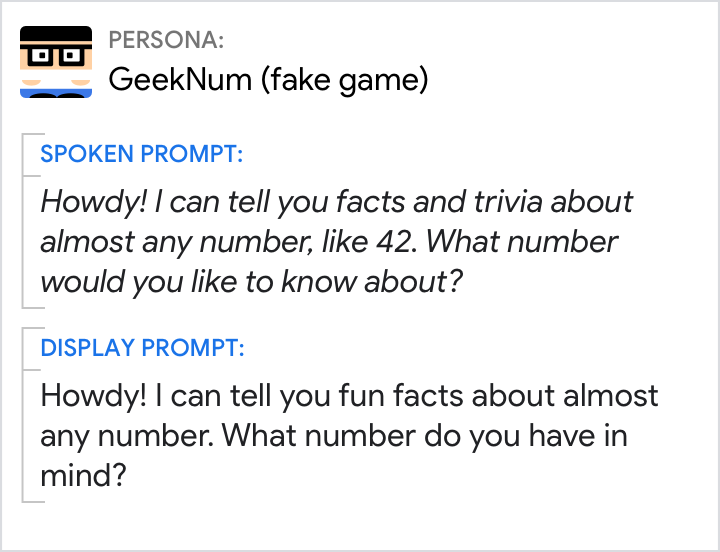Click the DISPLAY PROMPT: heading
720x552 pixels.
coord(142,348)
